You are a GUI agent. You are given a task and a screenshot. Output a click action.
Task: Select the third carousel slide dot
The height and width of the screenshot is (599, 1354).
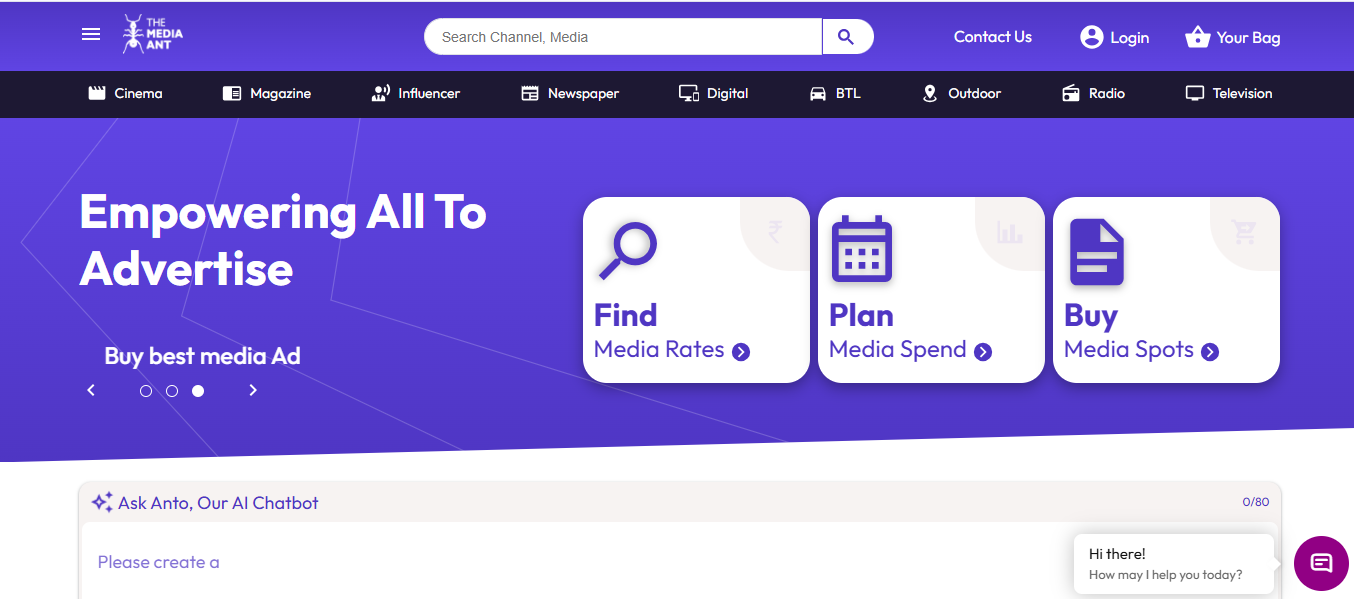tap(198, 391)
